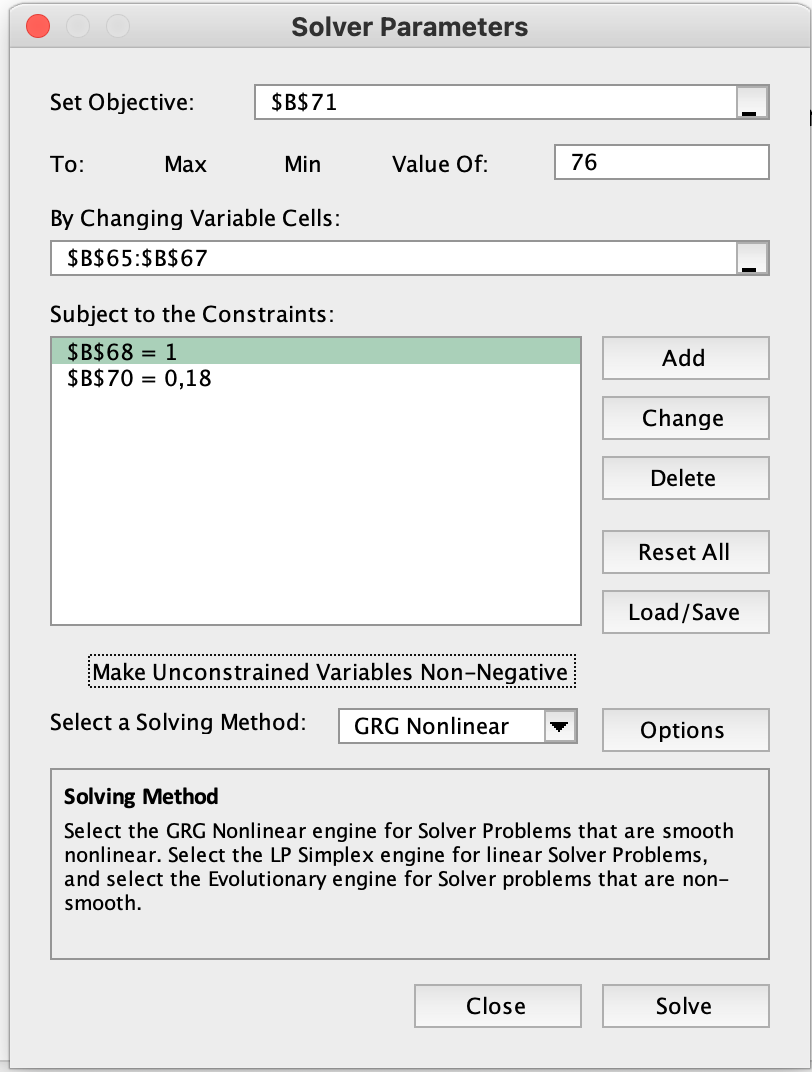This screenshot has height=1072, width=812.
Task: Collapse the Set Objective range selector
Action: coord(753,103)
